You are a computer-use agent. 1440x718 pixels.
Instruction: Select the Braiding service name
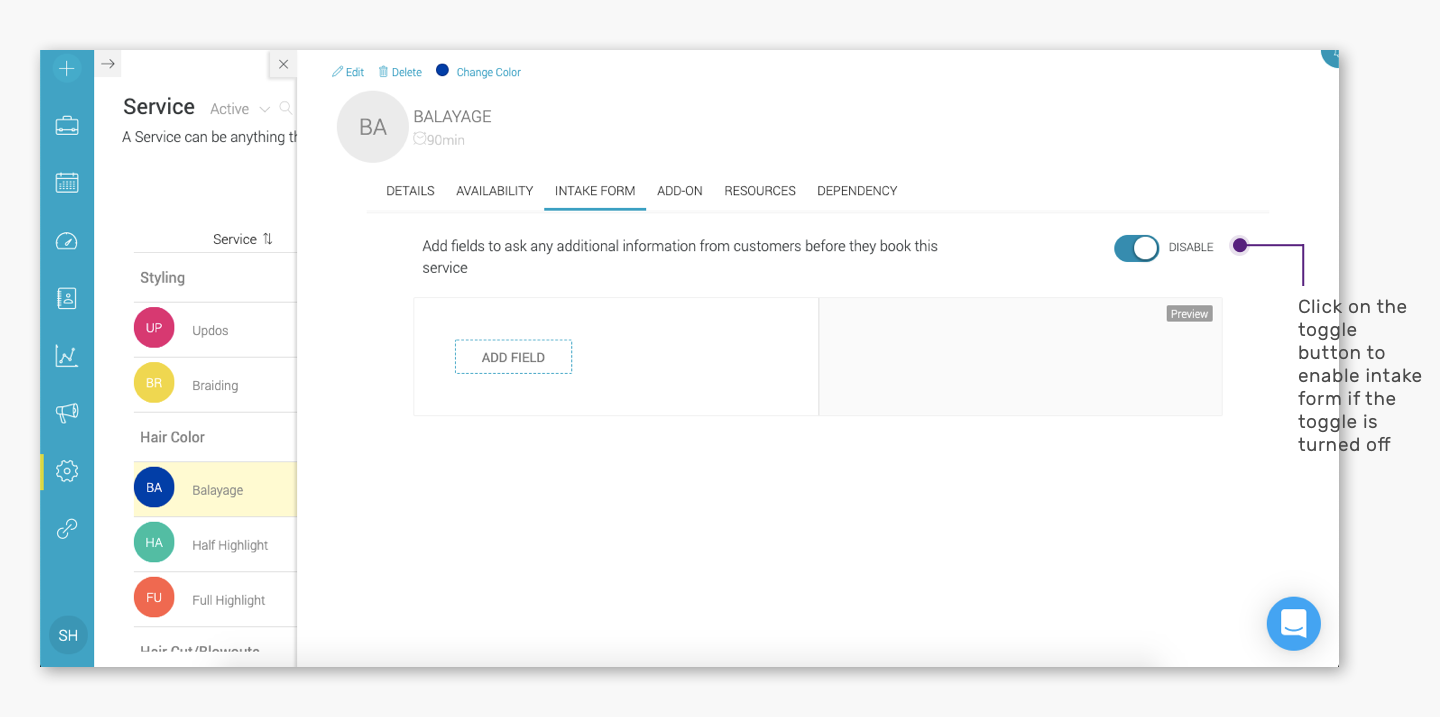point(215,385)
